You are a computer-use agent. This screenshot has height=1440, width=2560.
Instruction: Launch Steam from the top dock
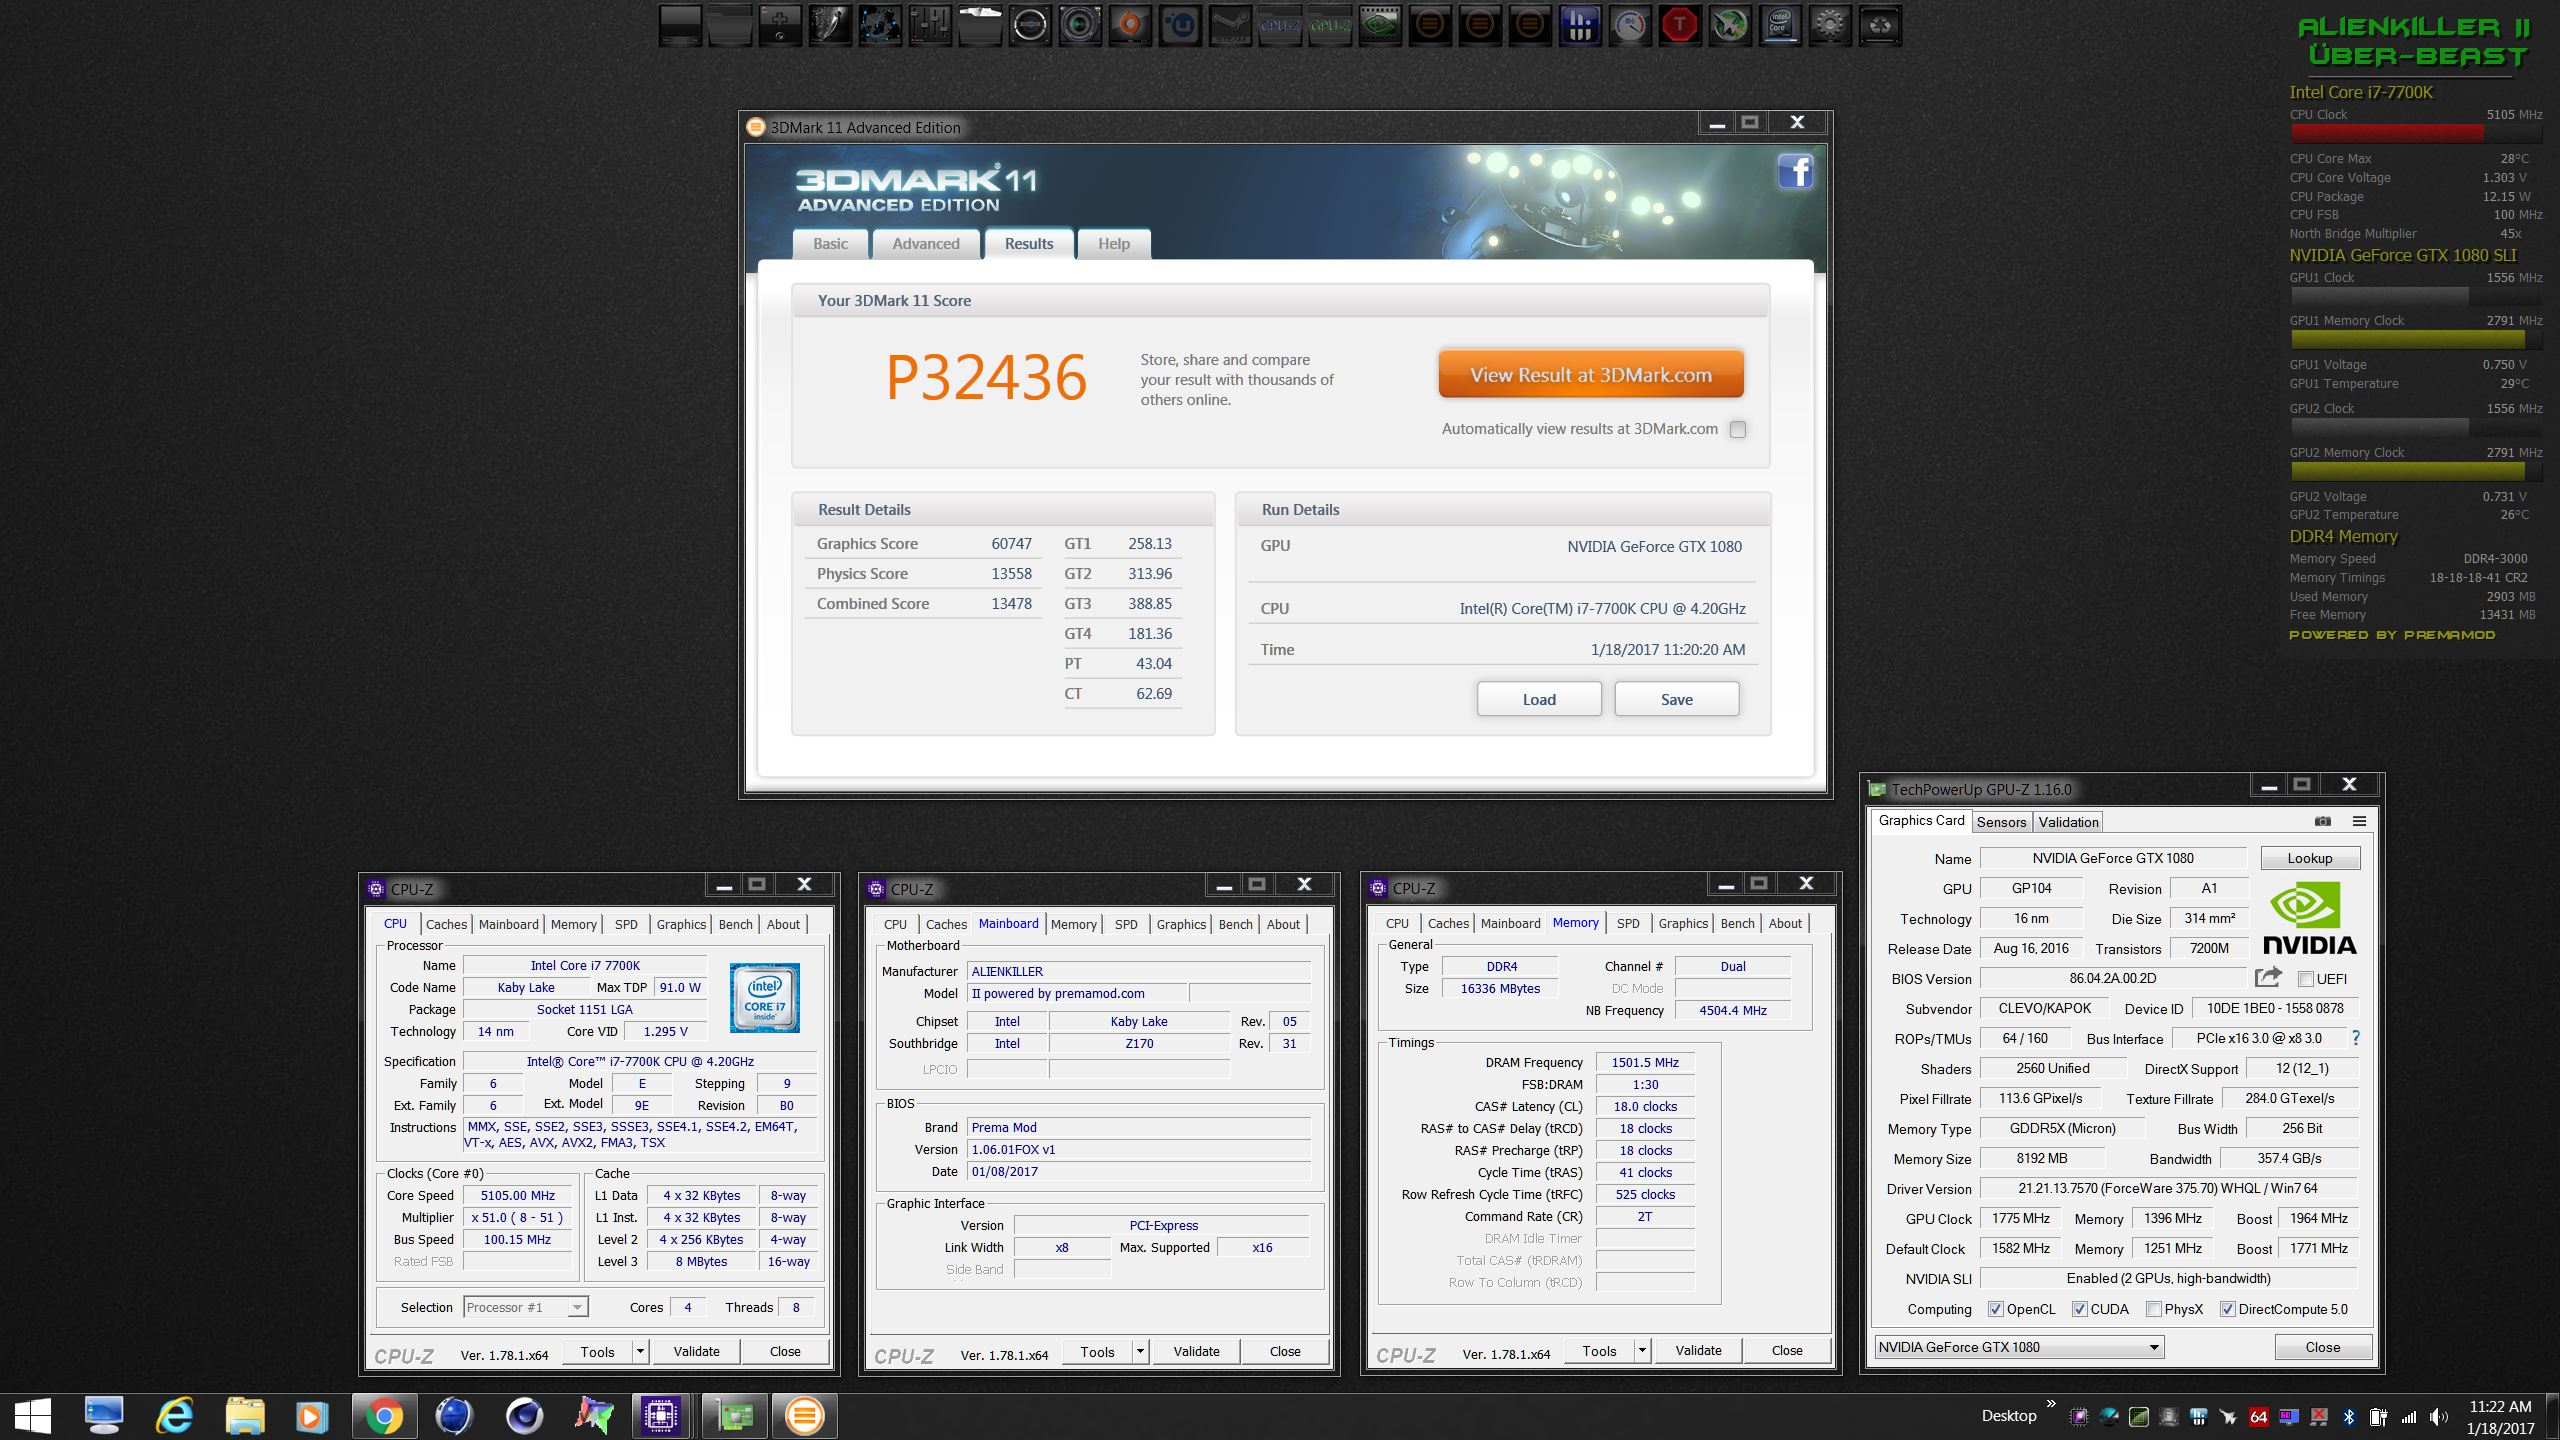pyautogui.click(x=1229, y=26)
